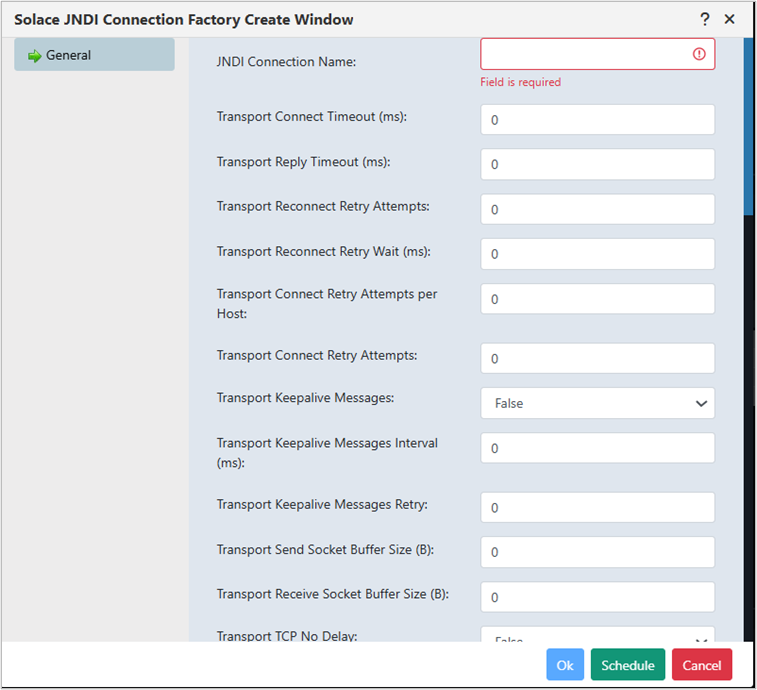The width and height of the screenshot is (757, 690).
Task: Close the JNDI Connection Factory window
Action: click(729, 19)
